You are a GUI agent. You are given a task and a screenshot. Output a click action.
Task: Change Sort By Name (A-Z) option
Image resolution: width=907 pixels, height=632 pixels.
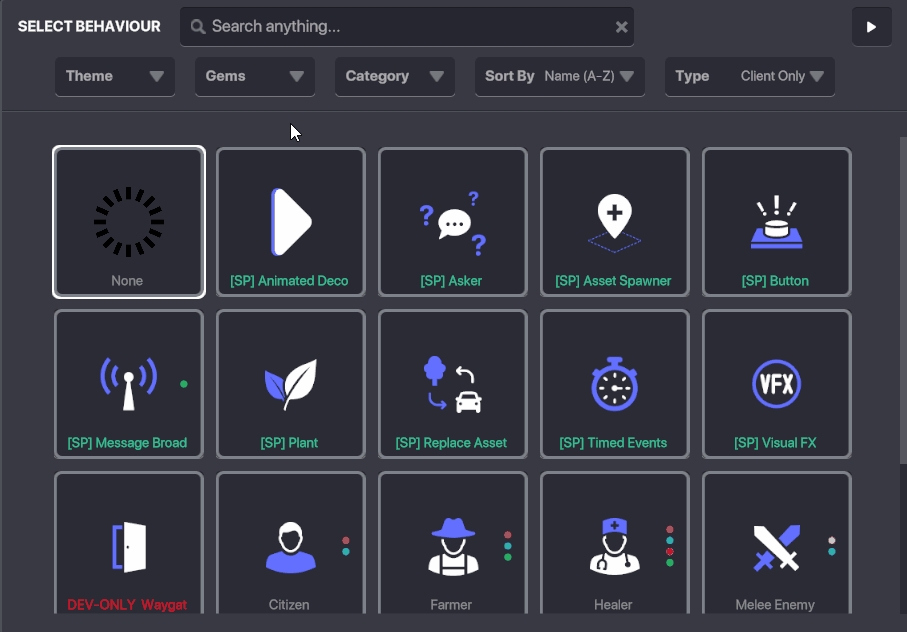point(560,76)
